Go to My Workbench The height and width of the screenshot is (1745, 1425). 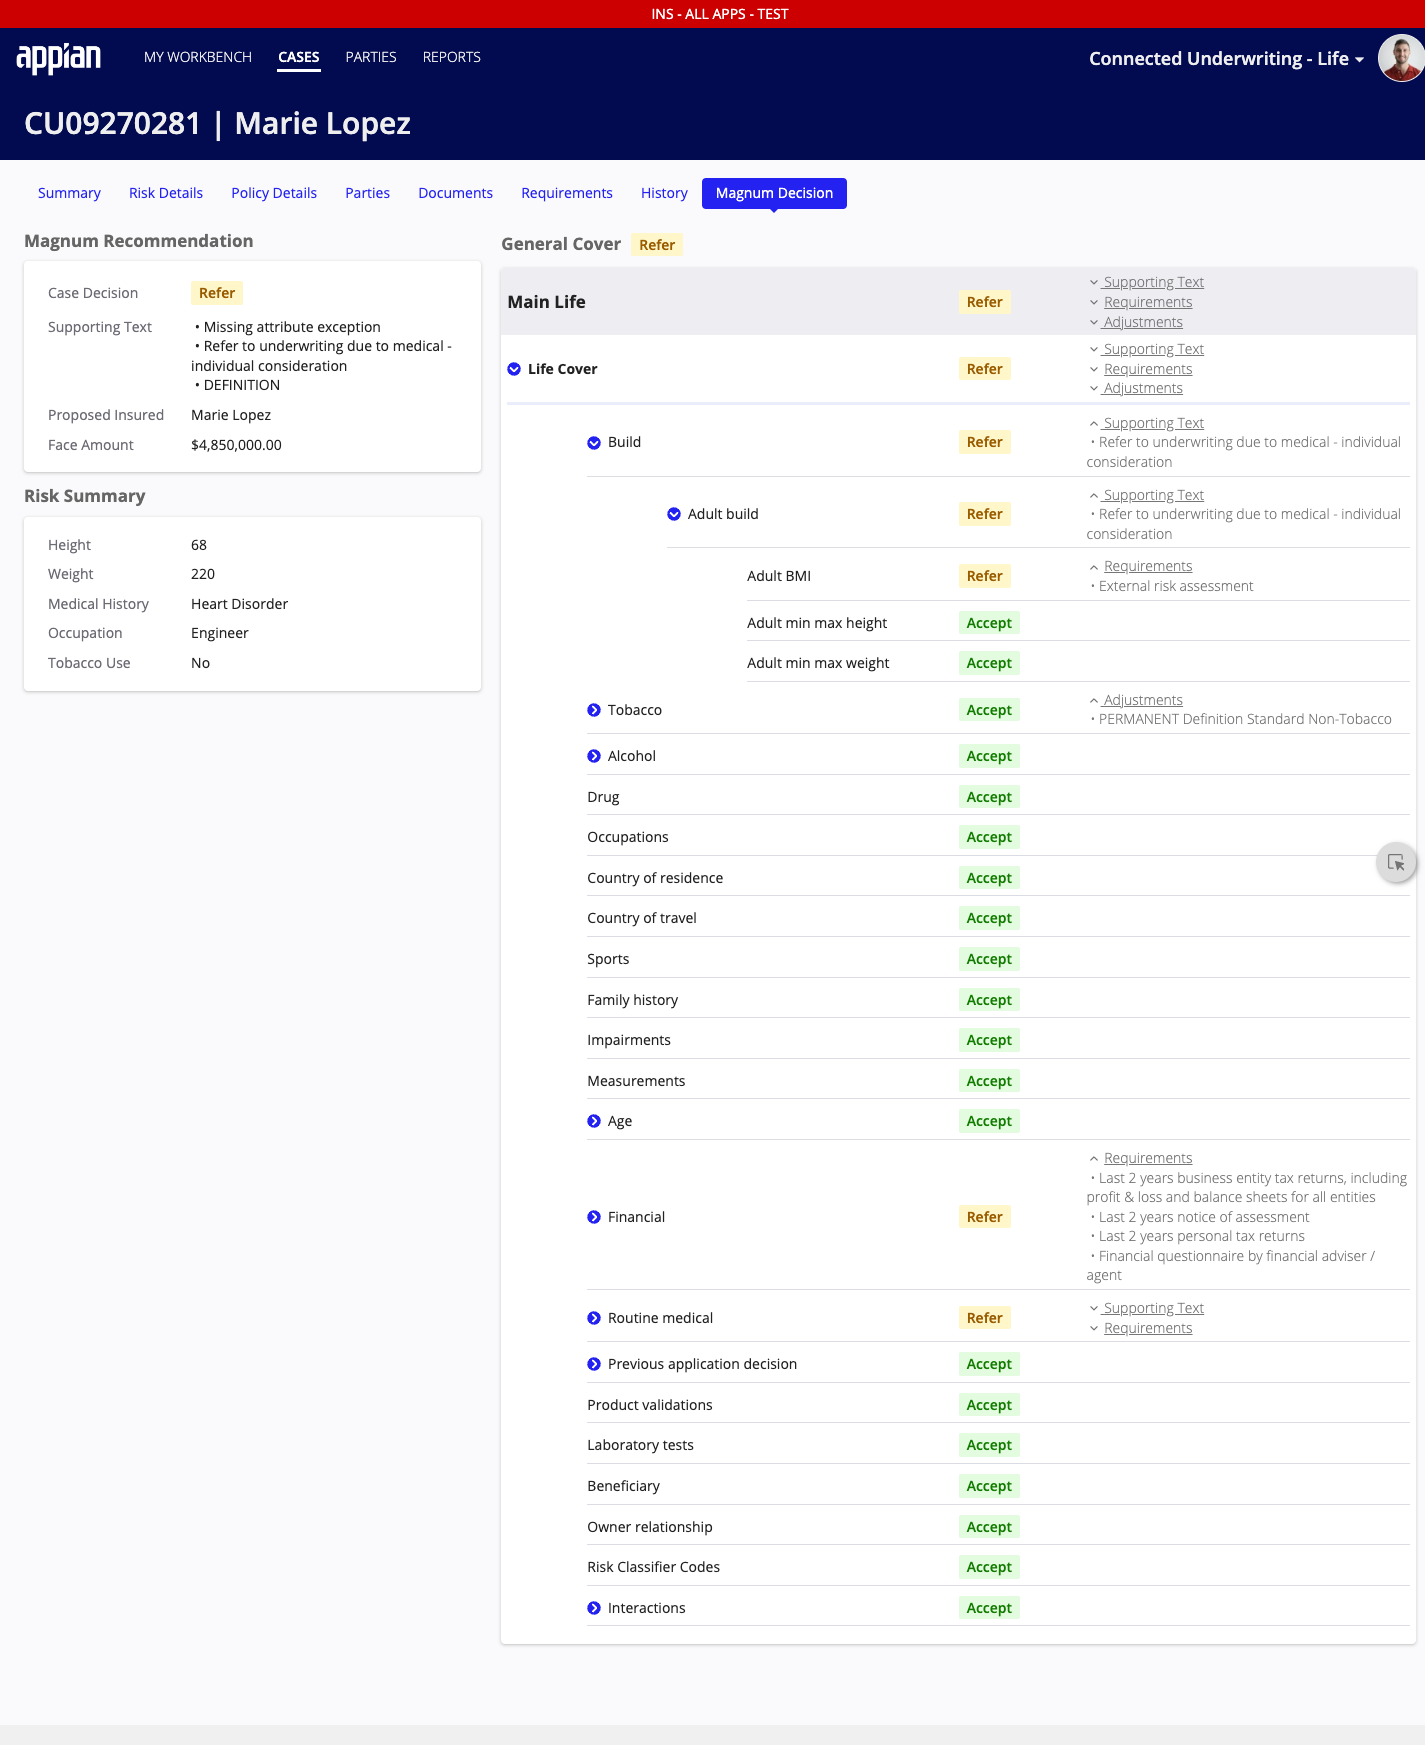[x=198, y=57]
